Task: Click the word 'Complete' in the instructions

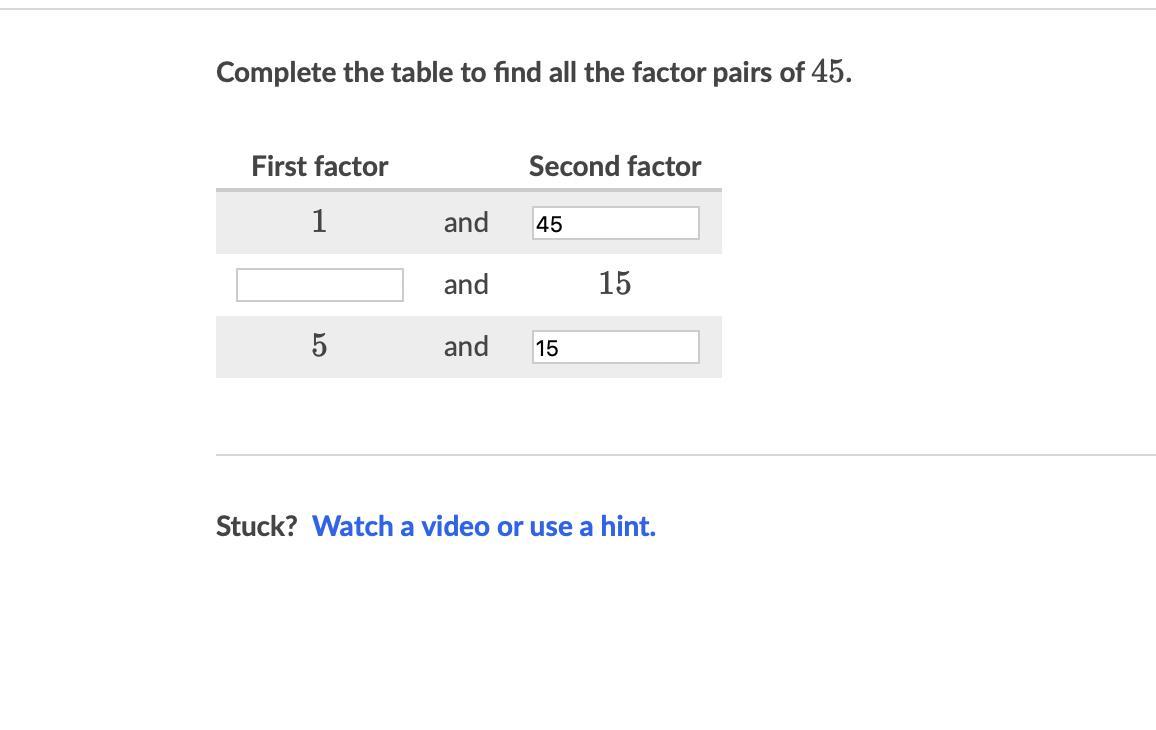Action: [x=276, y=73]
